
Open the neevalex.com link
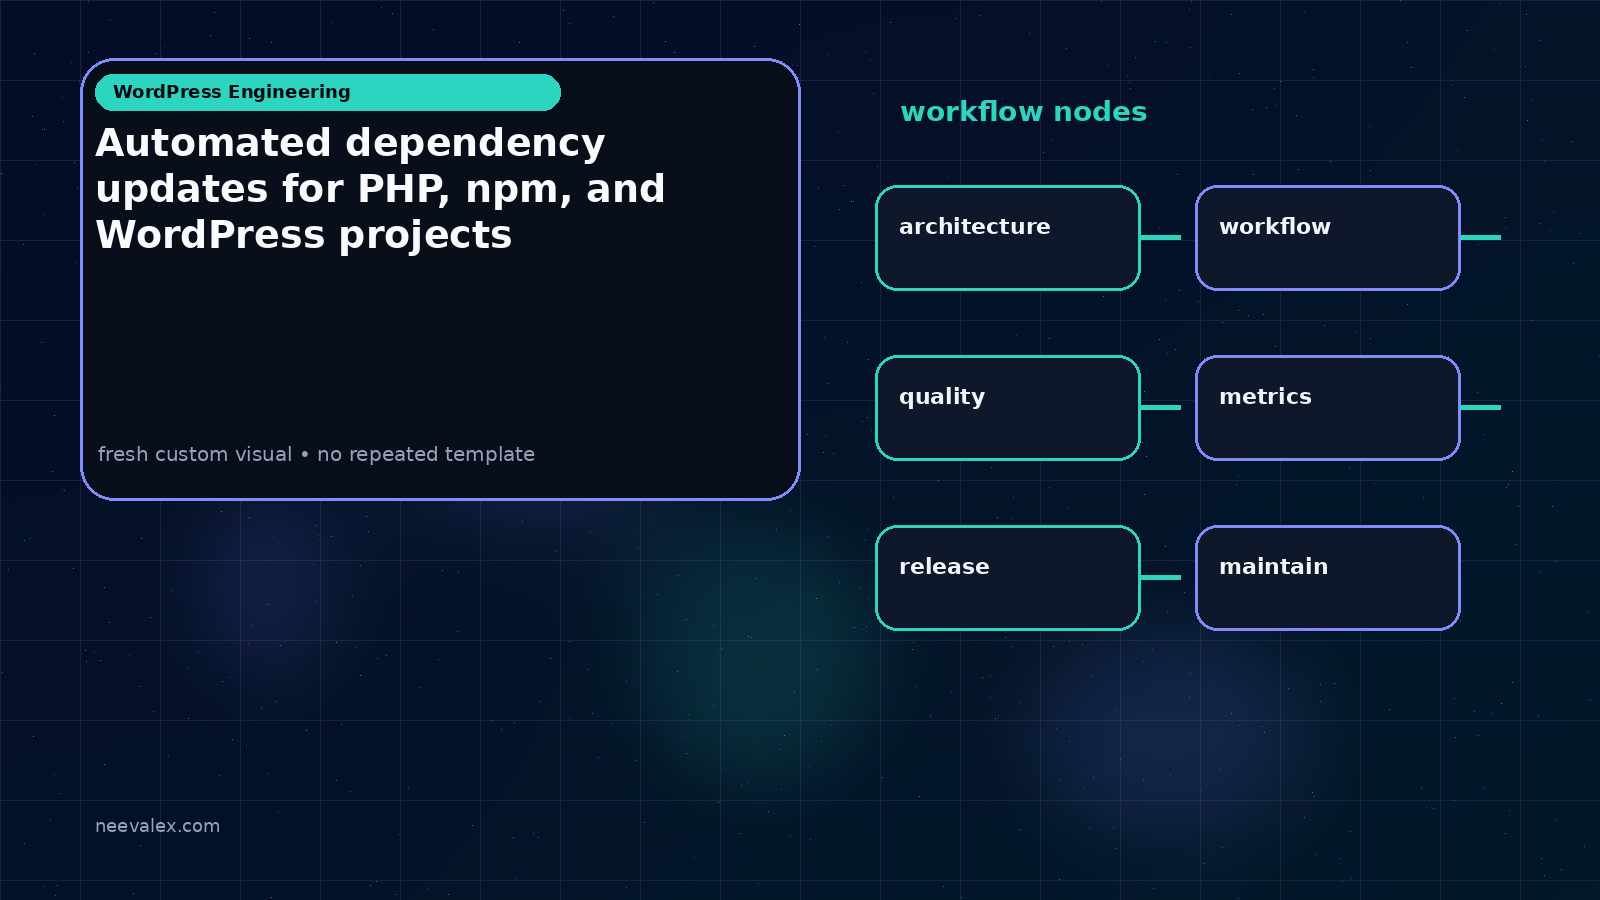coord(157,826)
